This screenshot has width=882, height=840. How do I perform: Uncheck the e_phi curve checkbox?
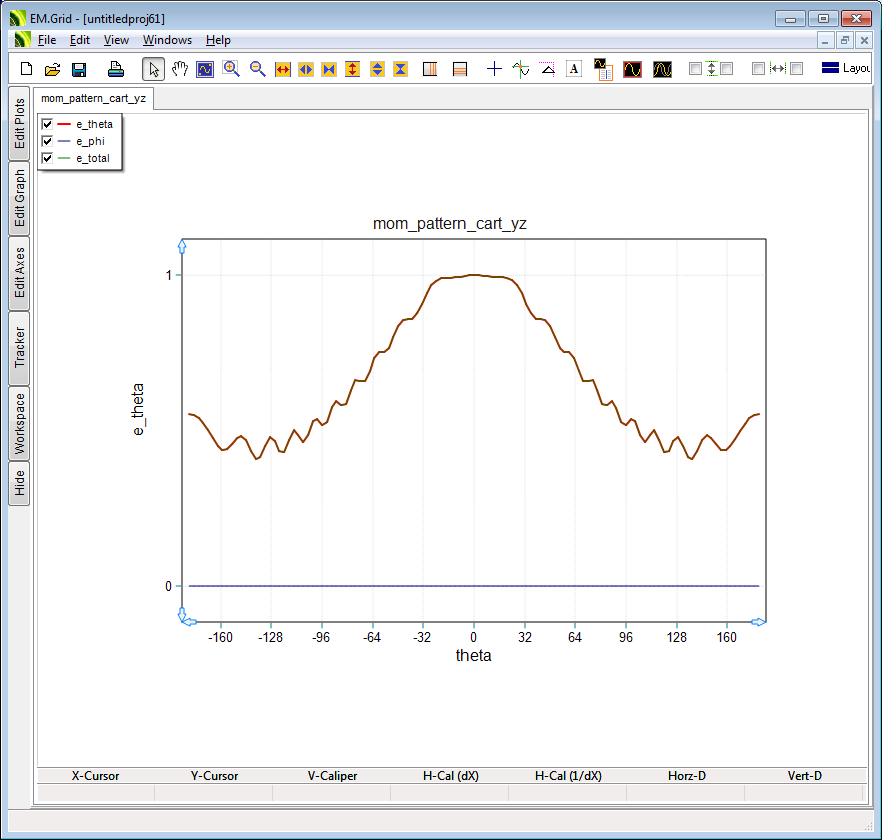pos(46,141)
